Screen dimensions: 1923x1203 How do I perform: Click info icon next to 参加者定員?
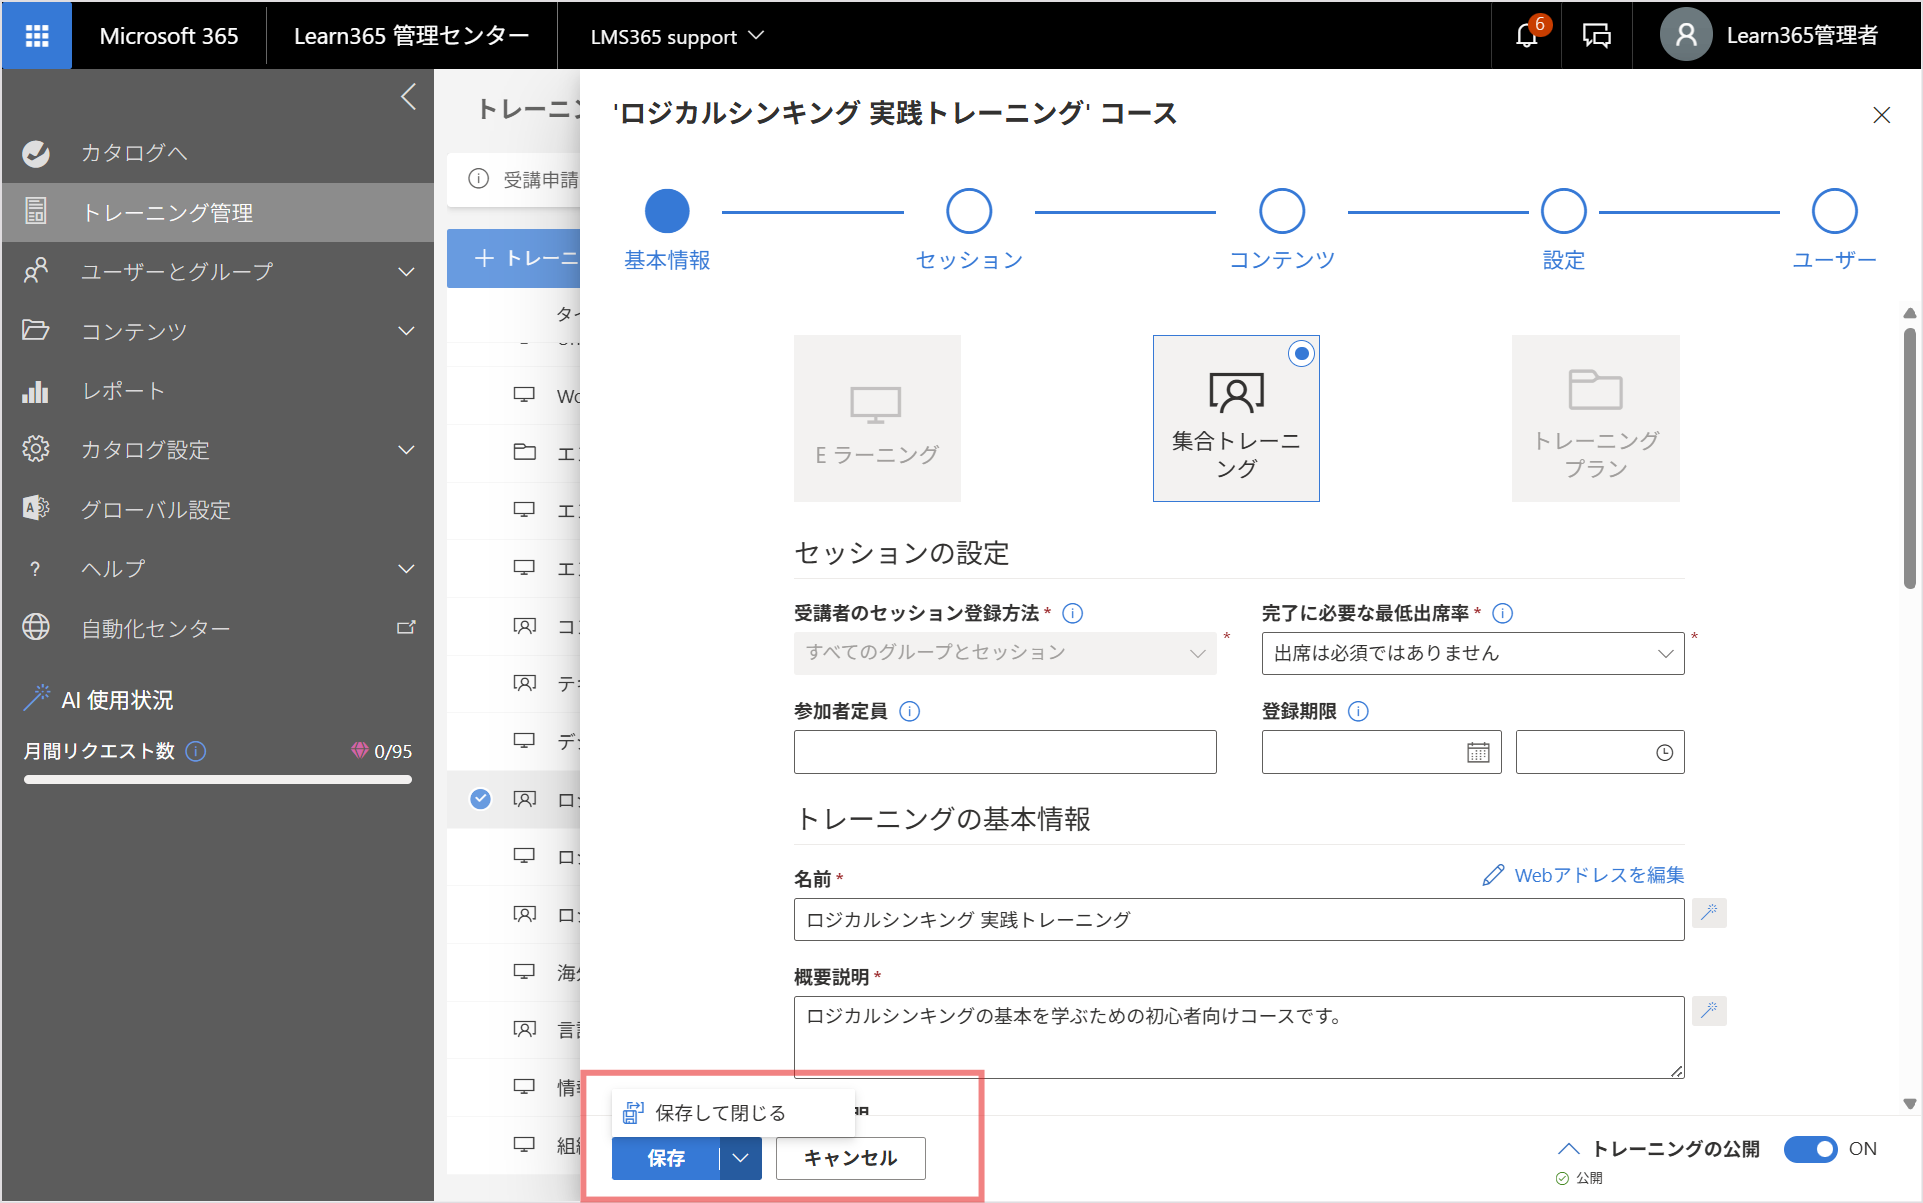909,711
